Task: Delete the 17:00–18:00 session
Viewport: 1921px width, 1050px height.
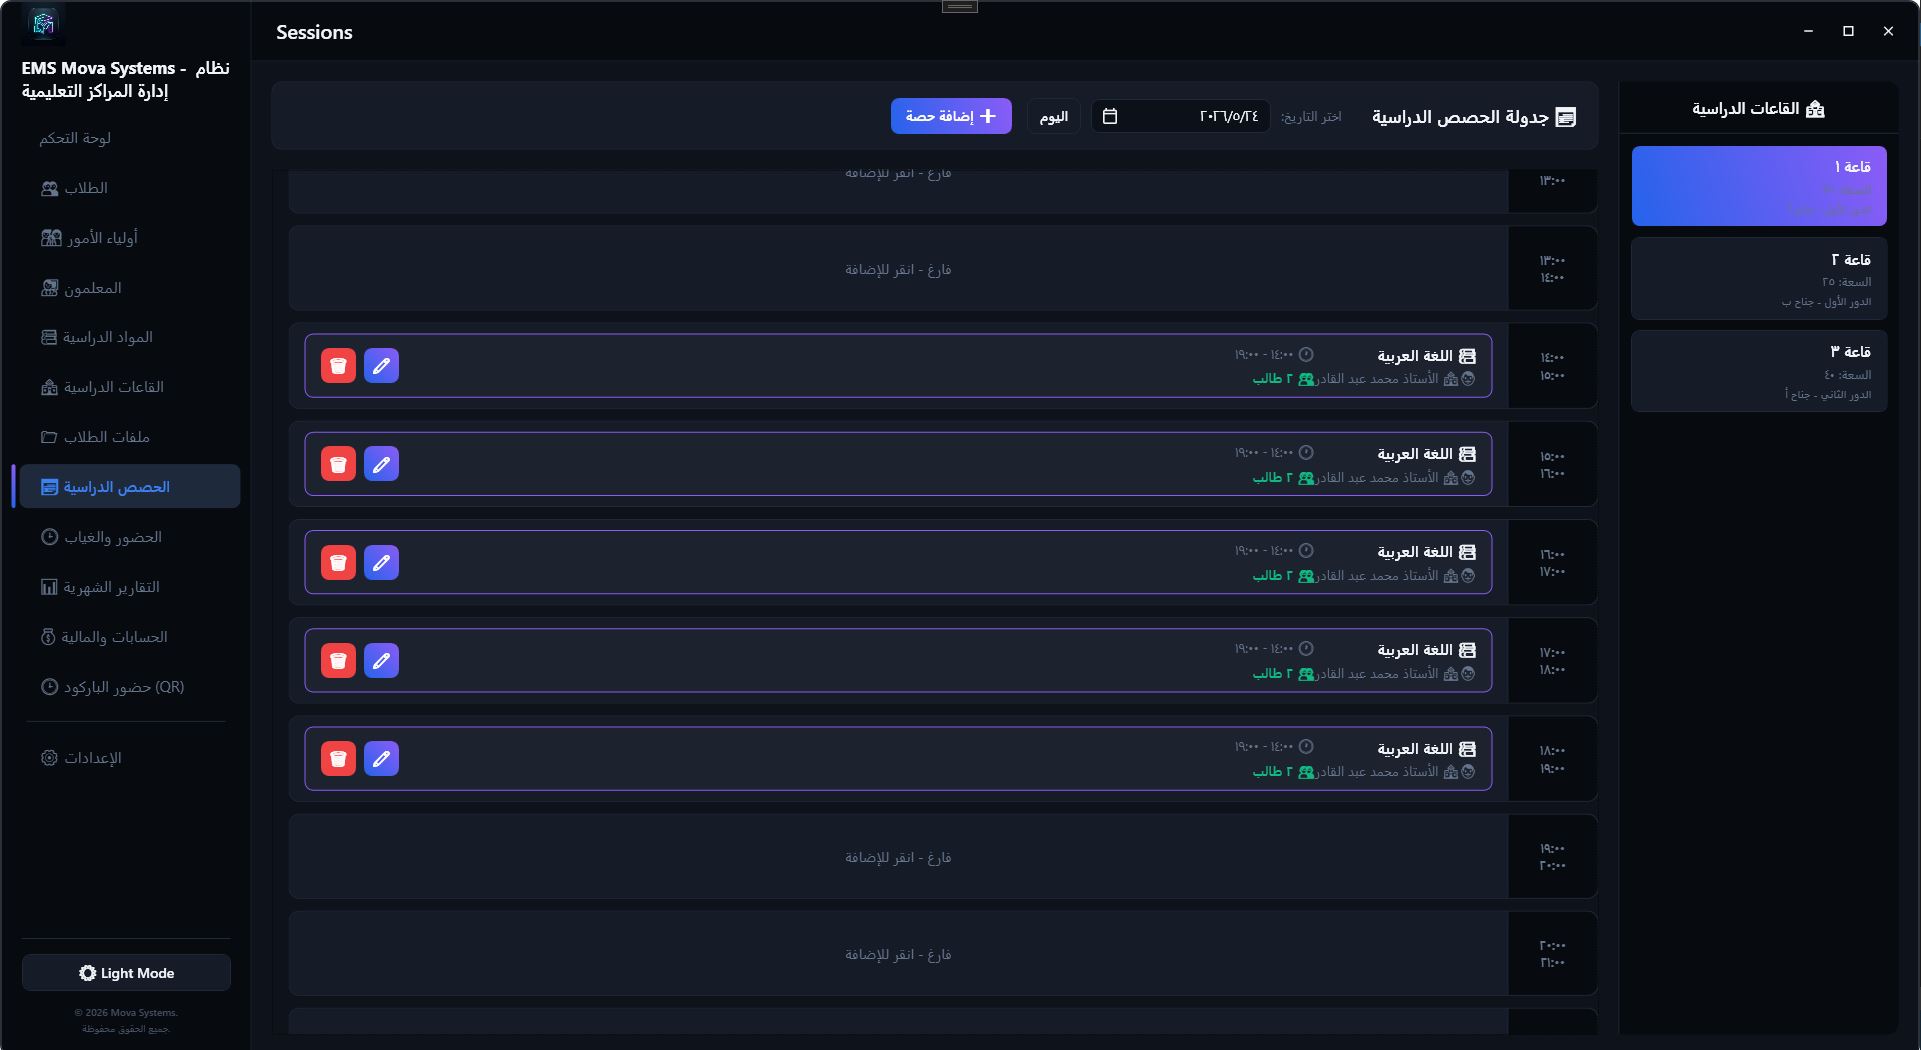Action: point(338,660)
